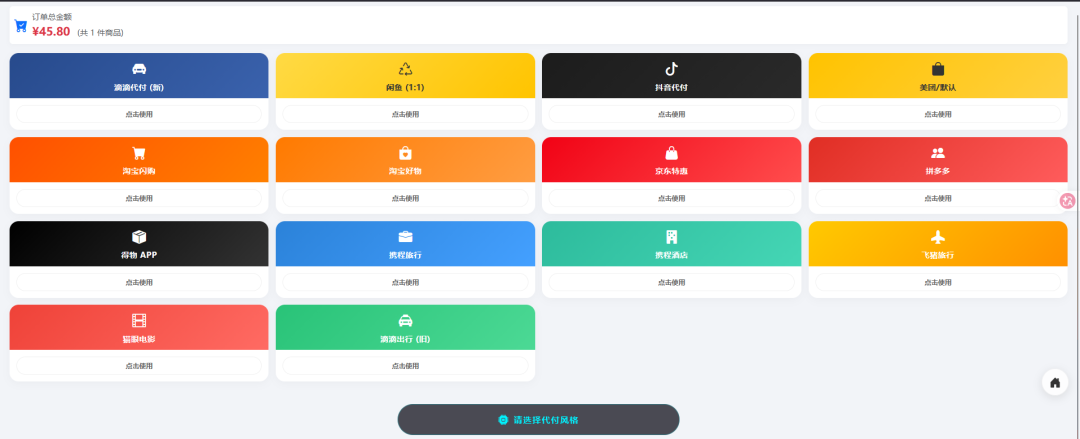Choose 点击使用 under 抖音代付
This screenshot has height=439, width=1080.
click(672, 114)
